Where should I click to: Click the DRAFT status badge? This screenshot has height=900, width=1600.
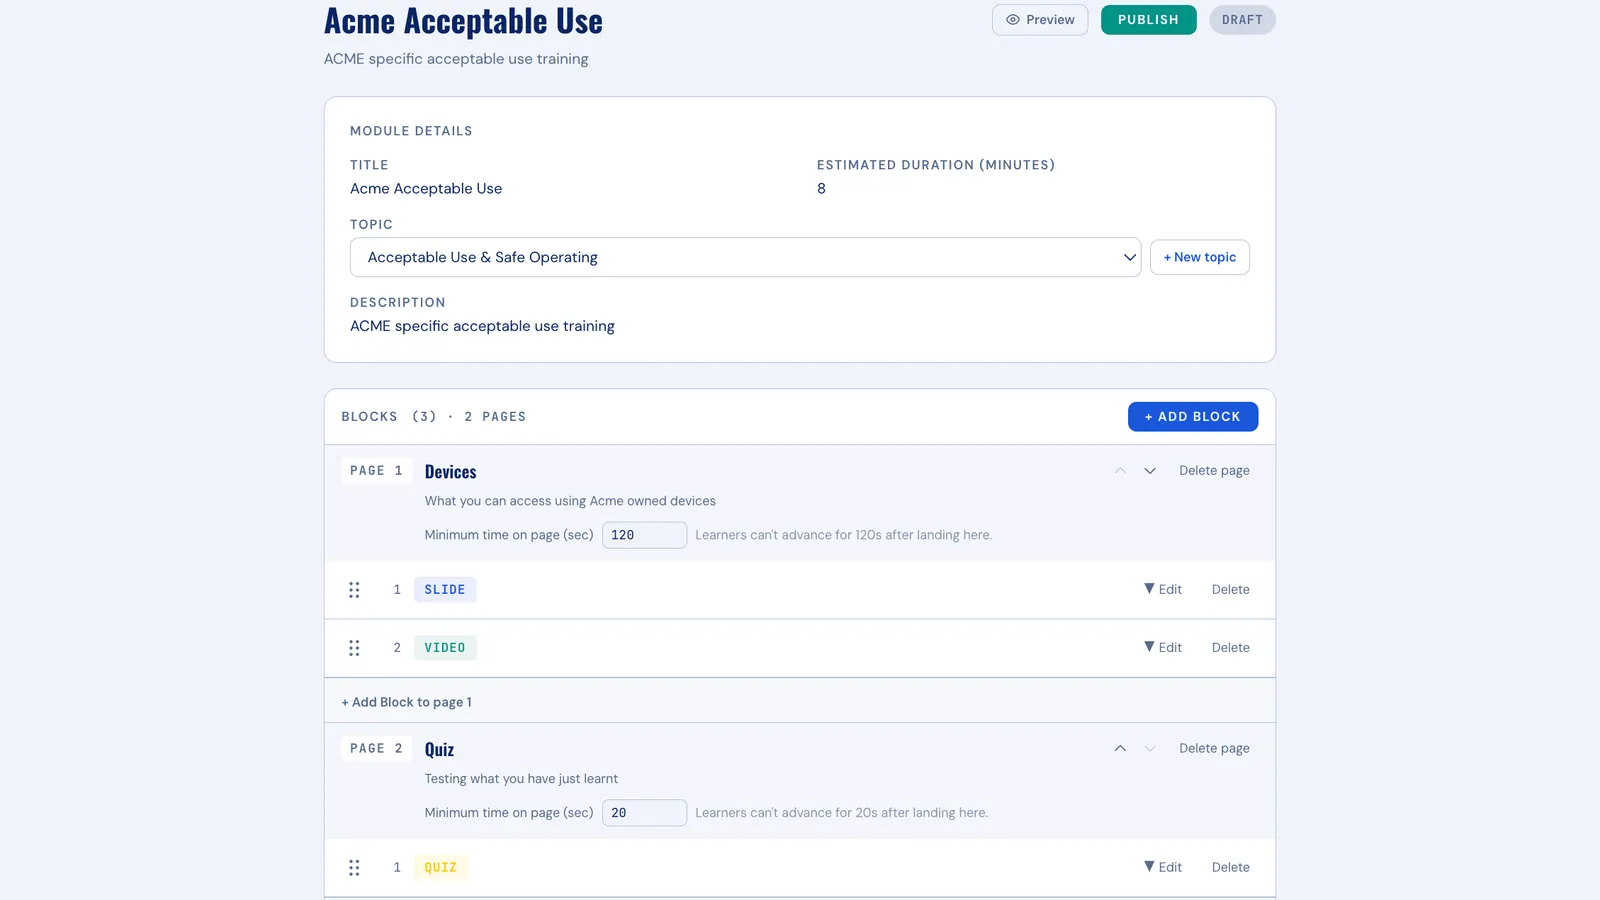(x=1242, y=20)
